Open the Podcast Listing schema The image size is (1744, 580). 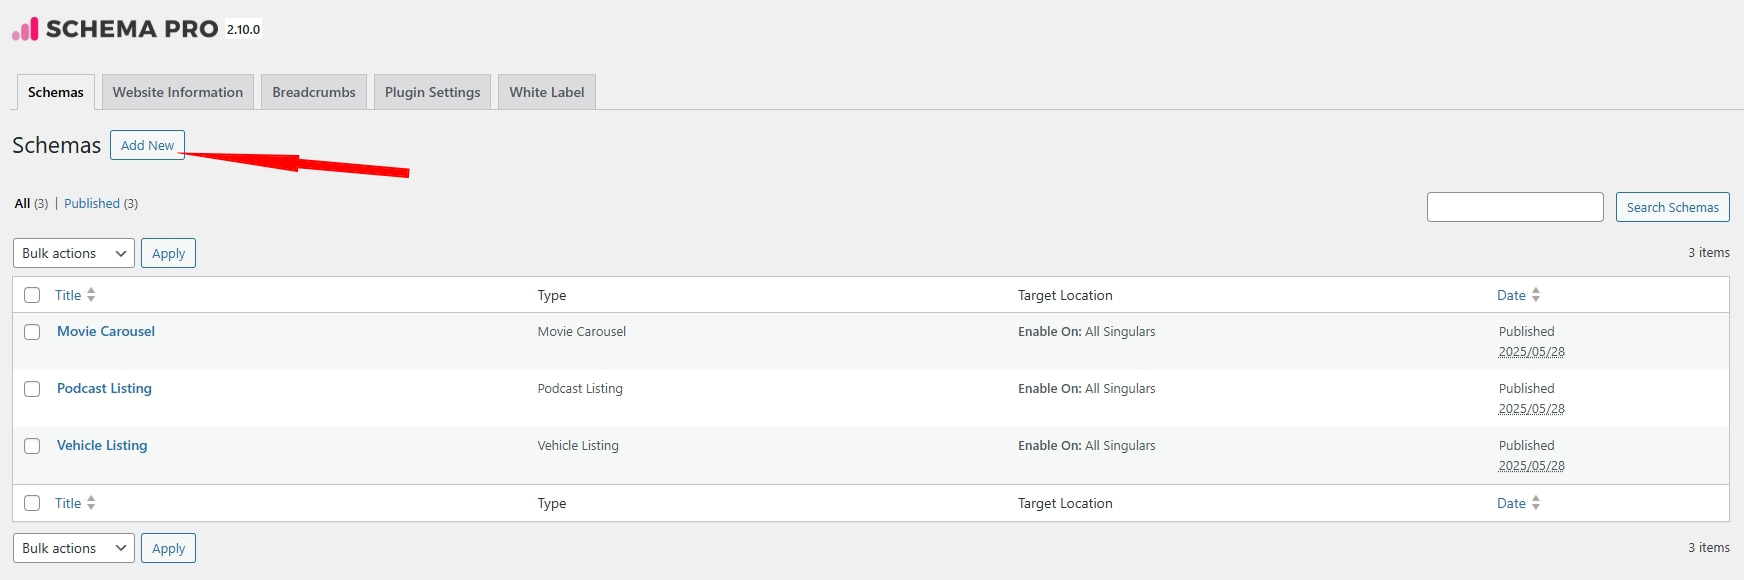[103, 388]
